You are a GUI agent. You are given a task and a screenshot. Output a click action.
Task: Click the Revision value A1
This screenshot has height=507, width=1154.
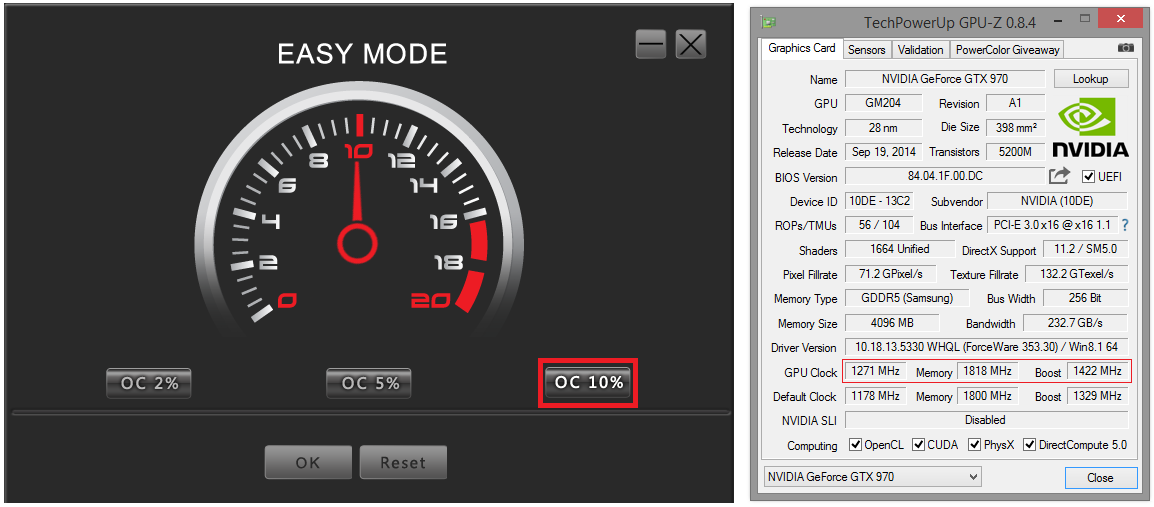(x=1016, y=103)
